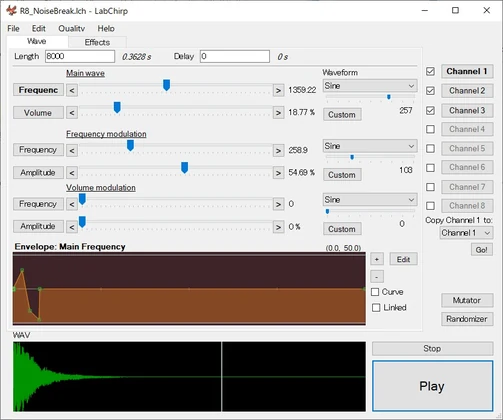Click the Delay input field
This screenshot has width=503, height=420.
click(x=235, y=56)
